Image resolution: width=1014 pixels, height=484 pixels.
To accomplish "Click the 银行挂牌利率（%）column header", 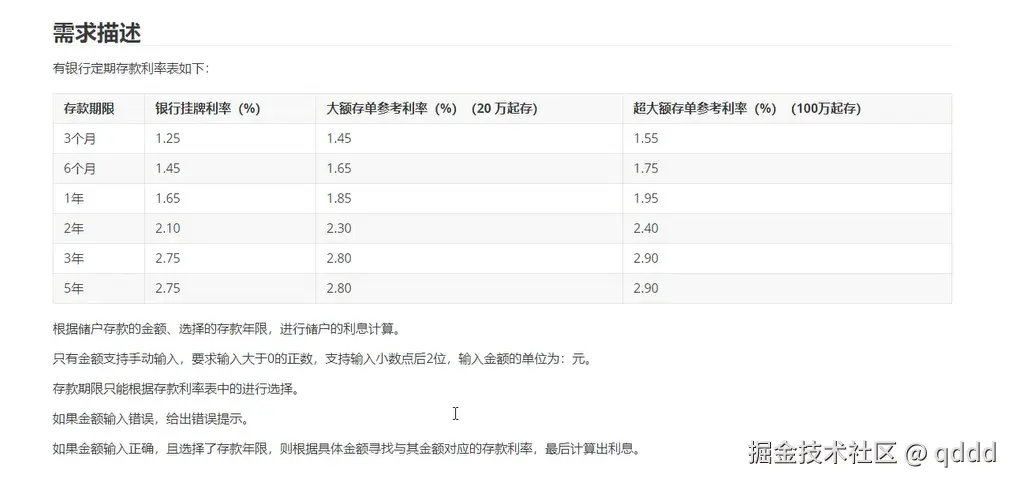I will (x=208, y=109).
